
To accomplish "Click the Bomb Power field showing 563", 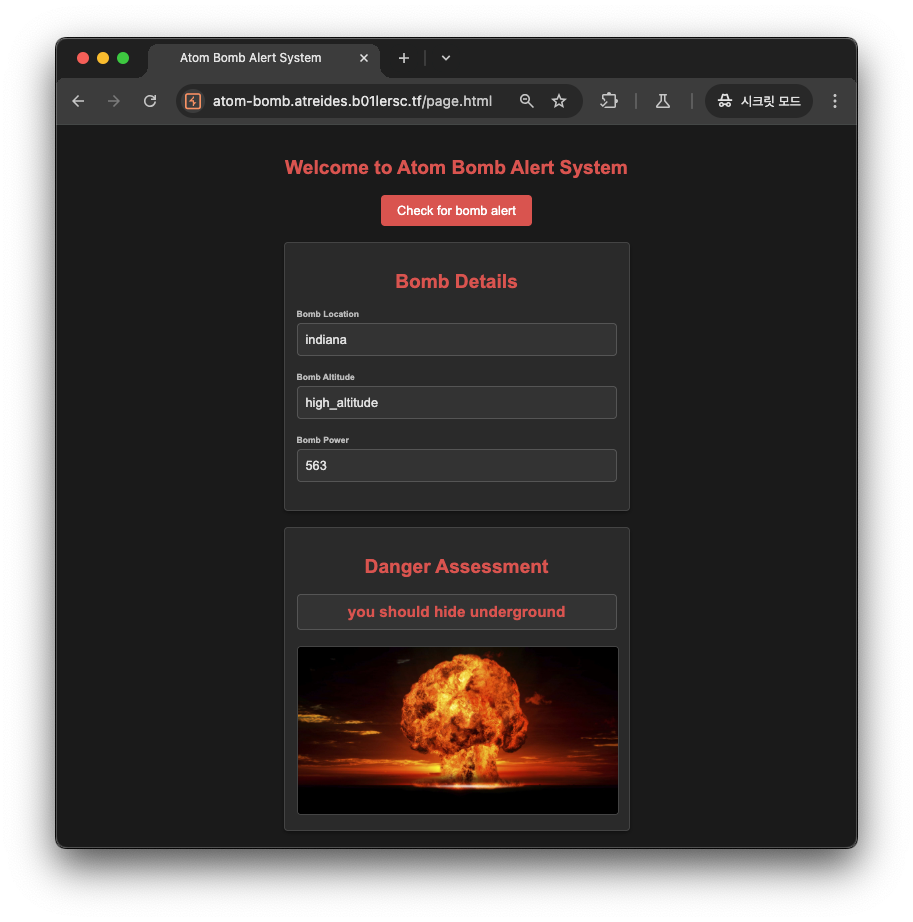I will (x=457, y=465).
